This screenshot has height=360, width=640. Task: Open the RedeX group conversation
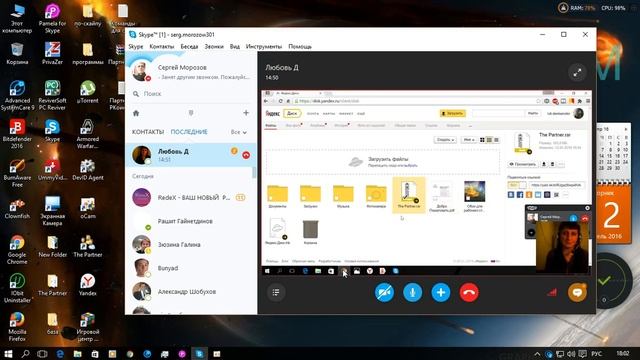point(191,198)
